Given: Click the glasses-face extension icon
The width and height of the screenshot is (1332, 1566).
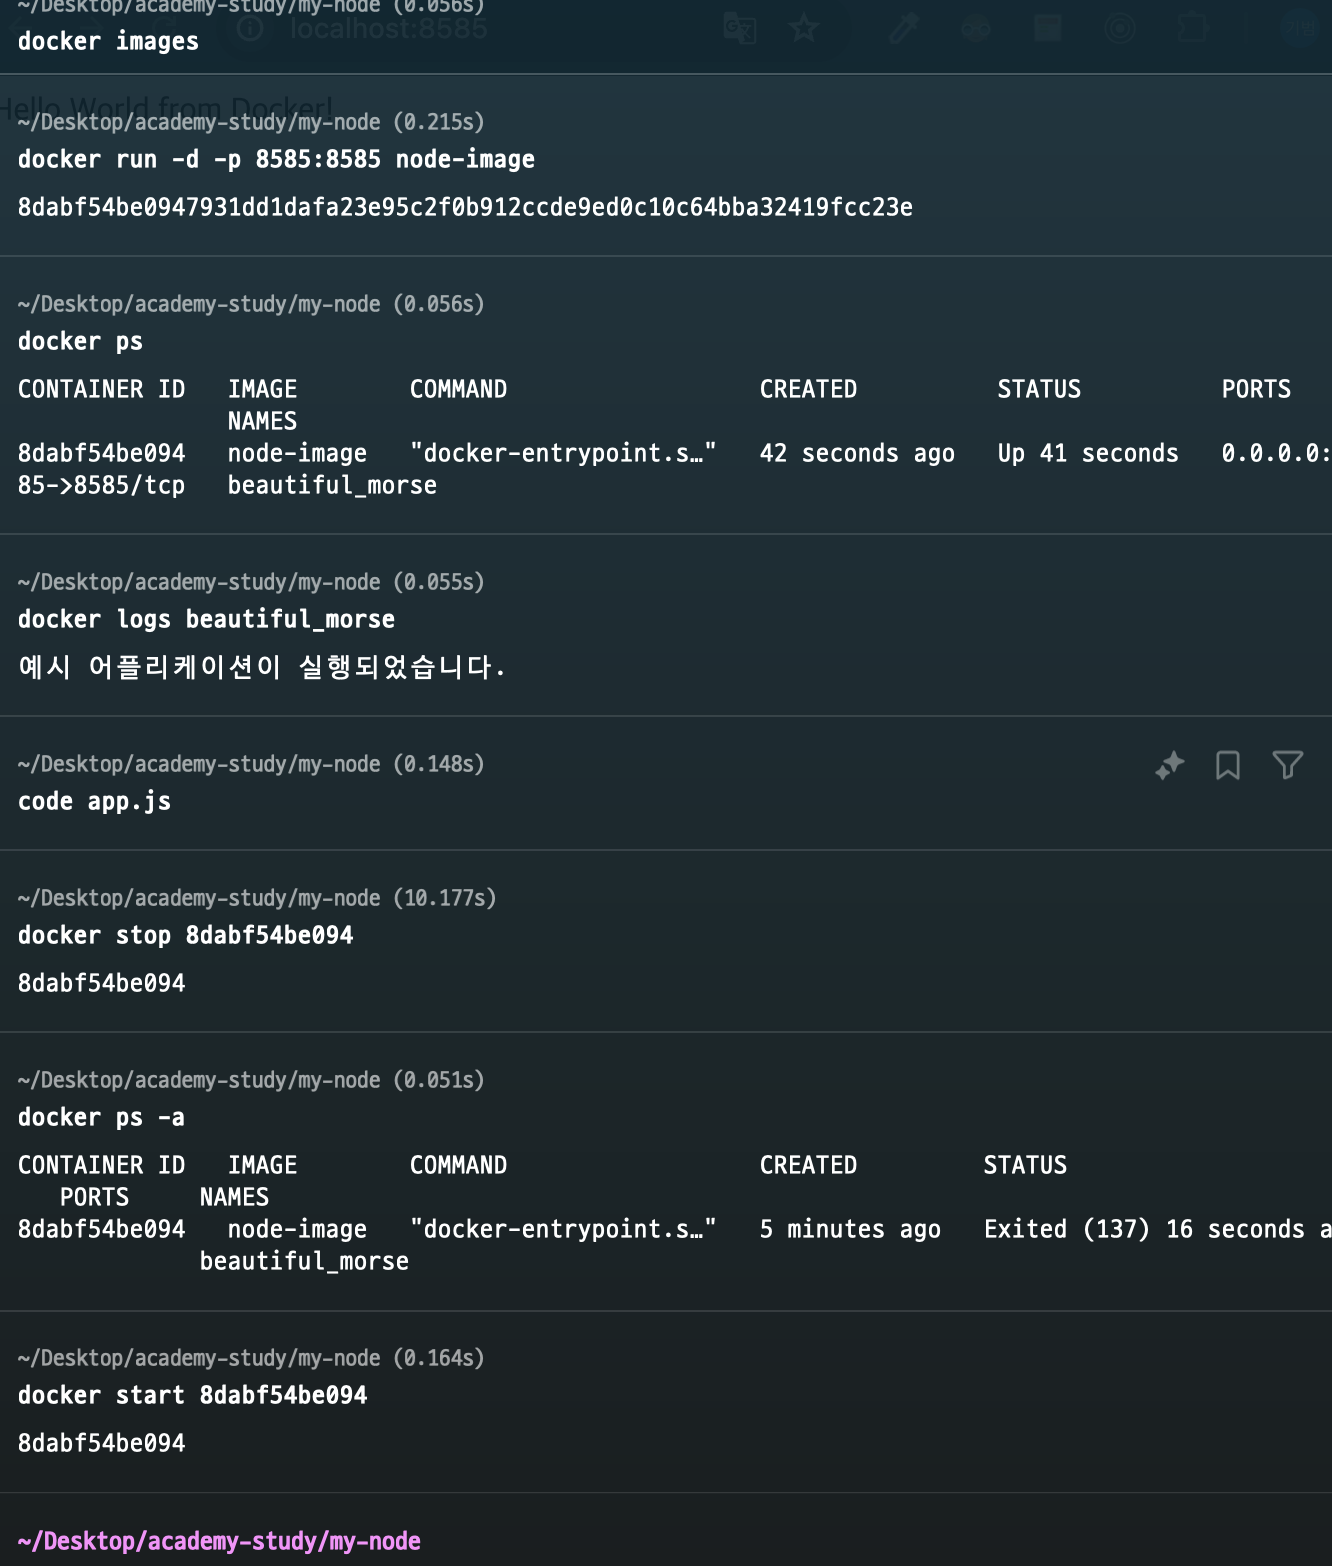Looking at the screenshot, I should click(975, 28).
